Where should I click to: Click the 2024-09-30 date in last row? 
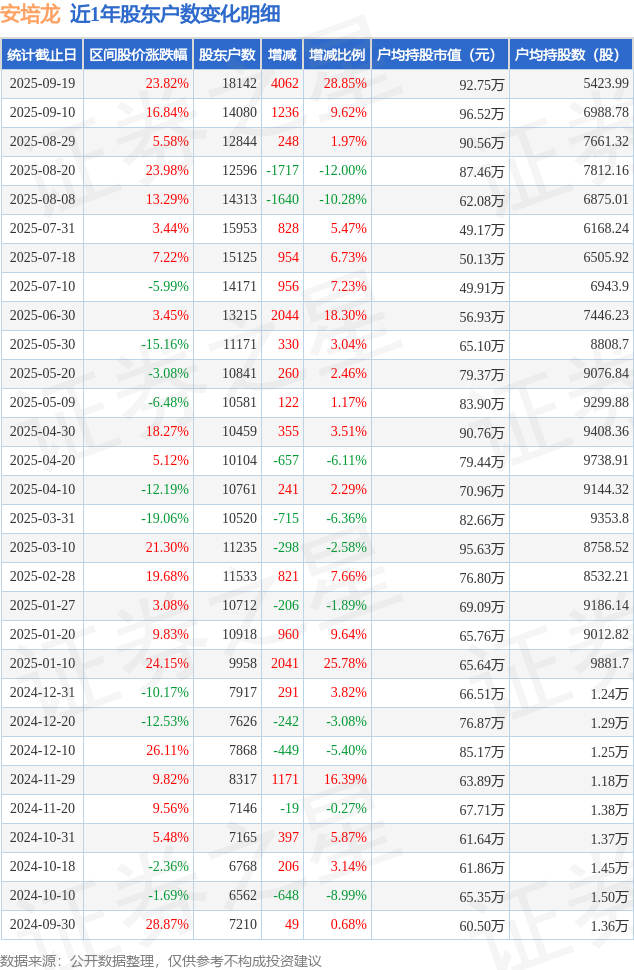(41, 925)
